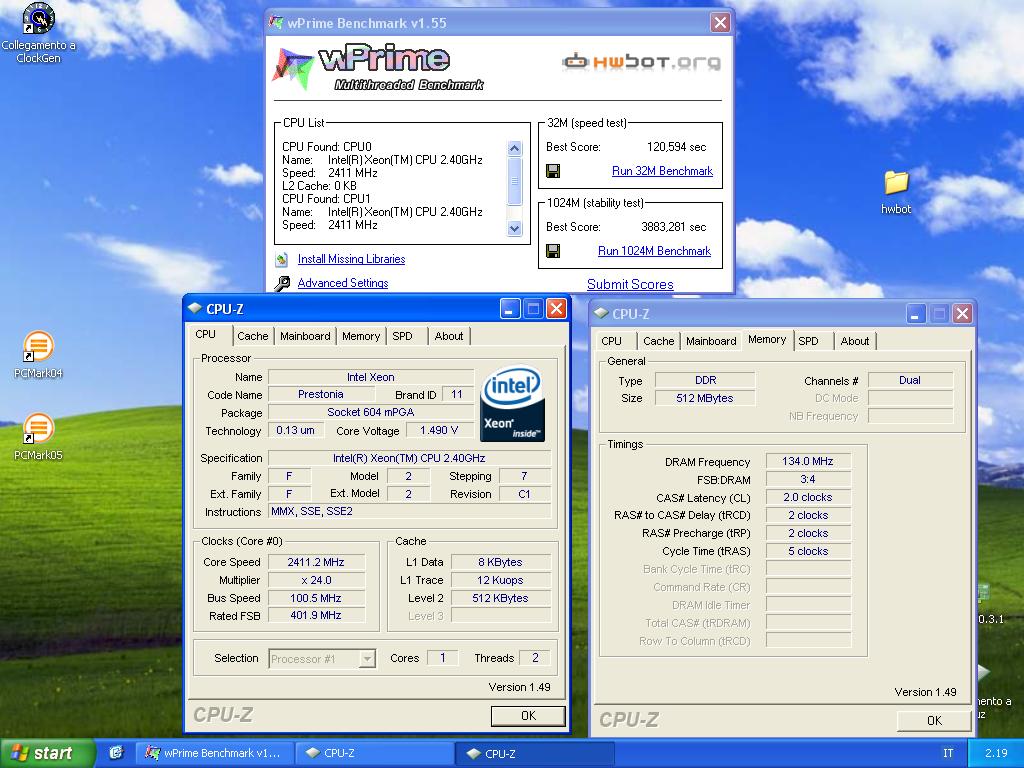Click the CAS# Latency value 2.0 clocks

[x=808, y=498]
